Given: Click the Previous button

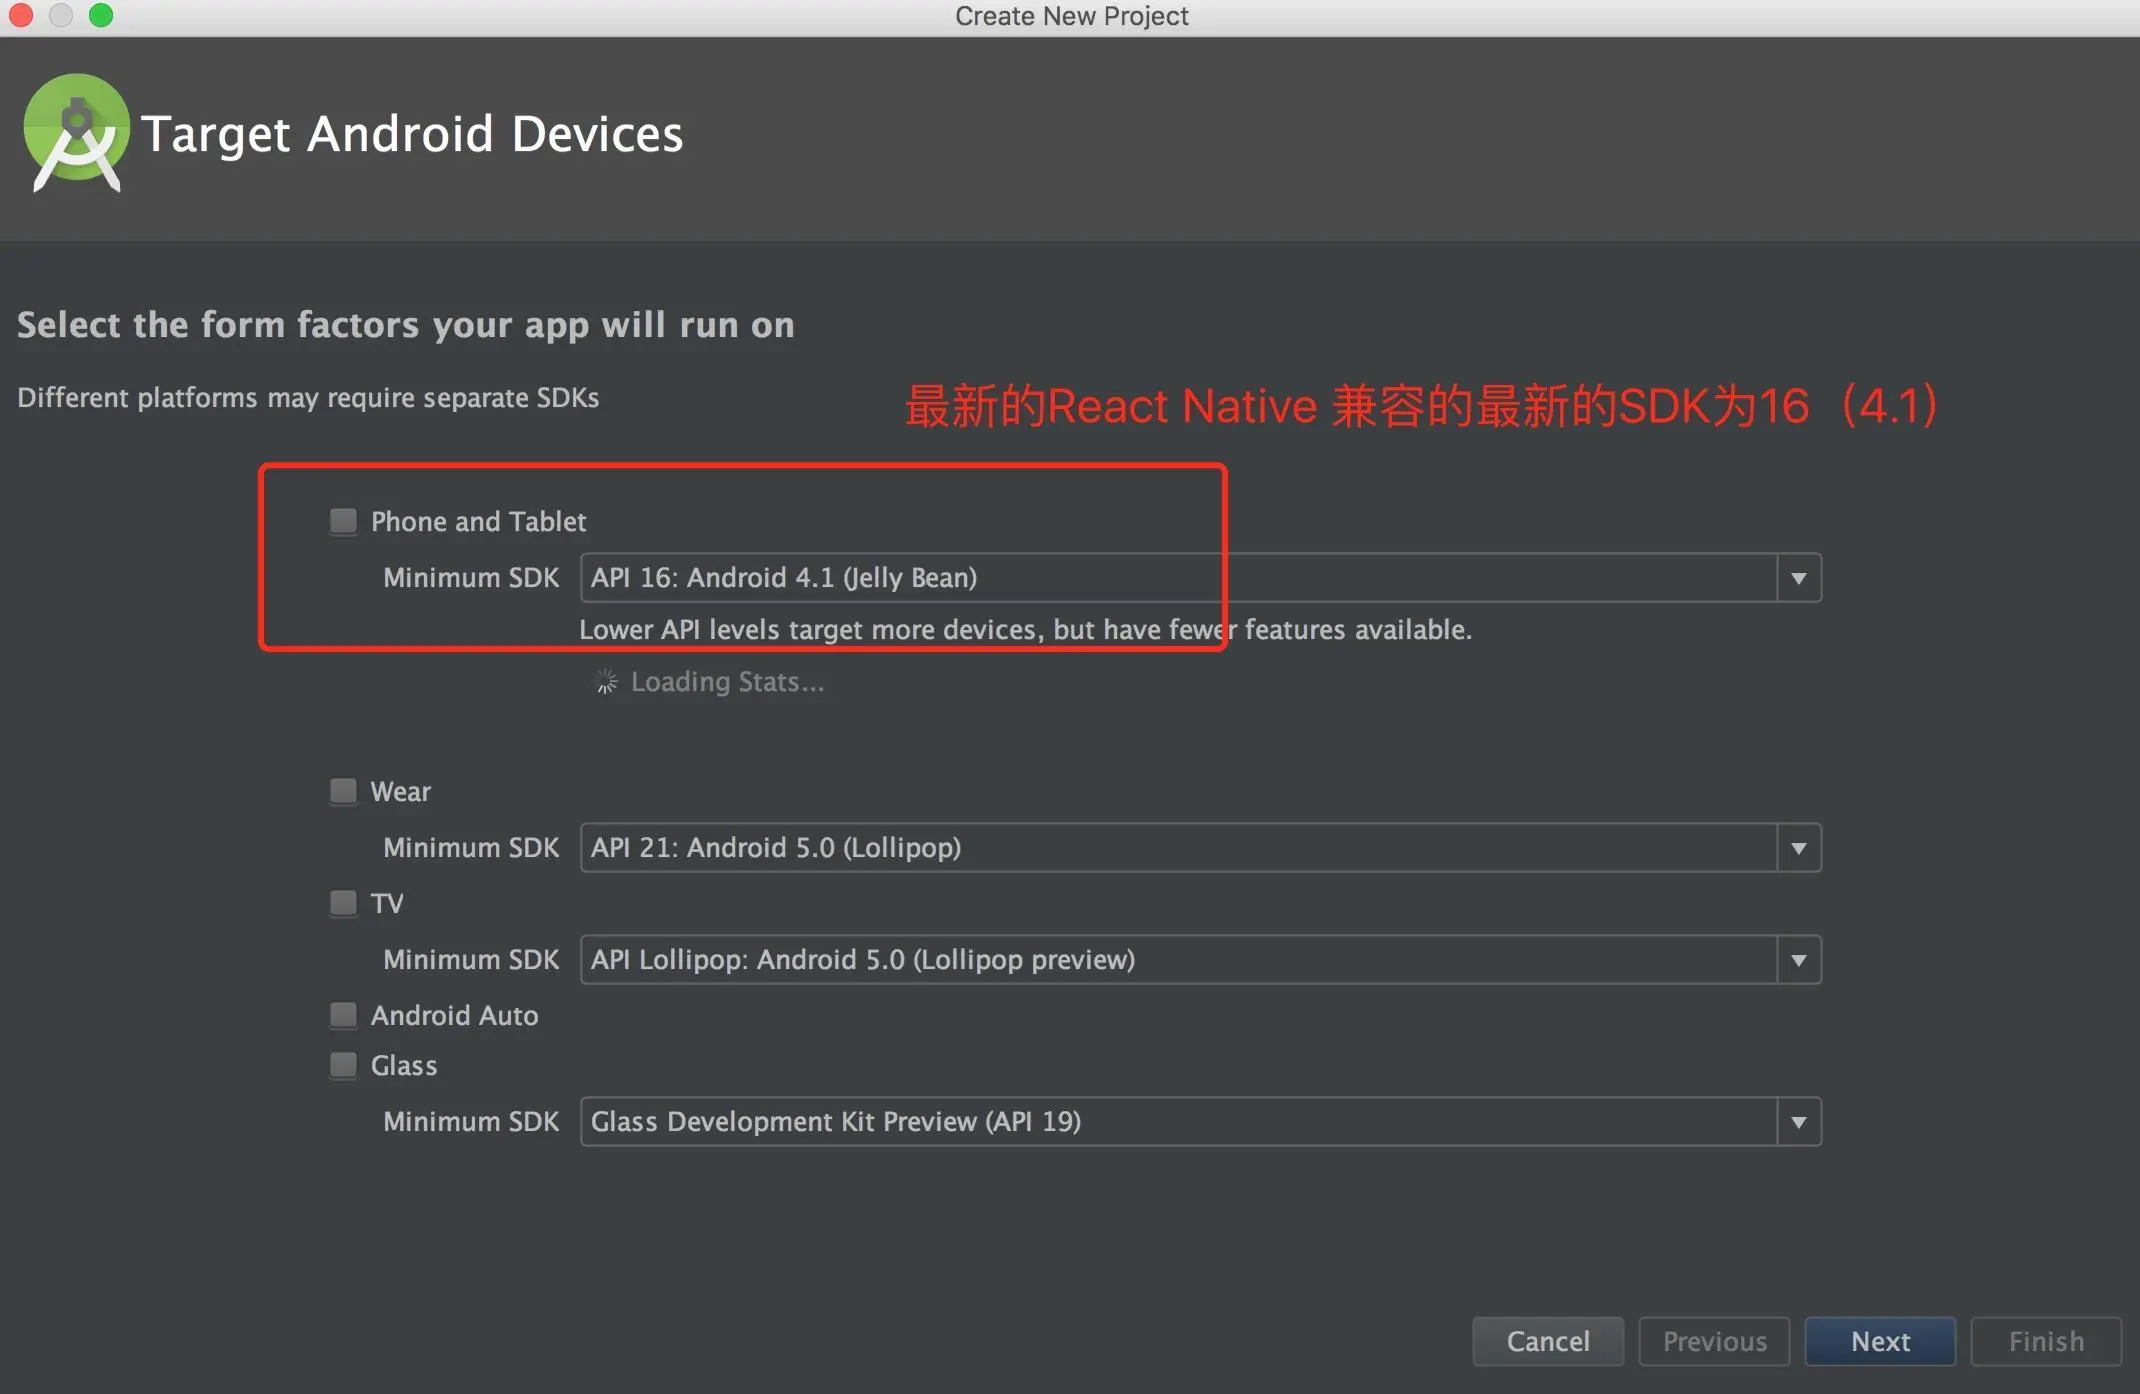Looking at the screenshot, I should tap(1714, 1341).
